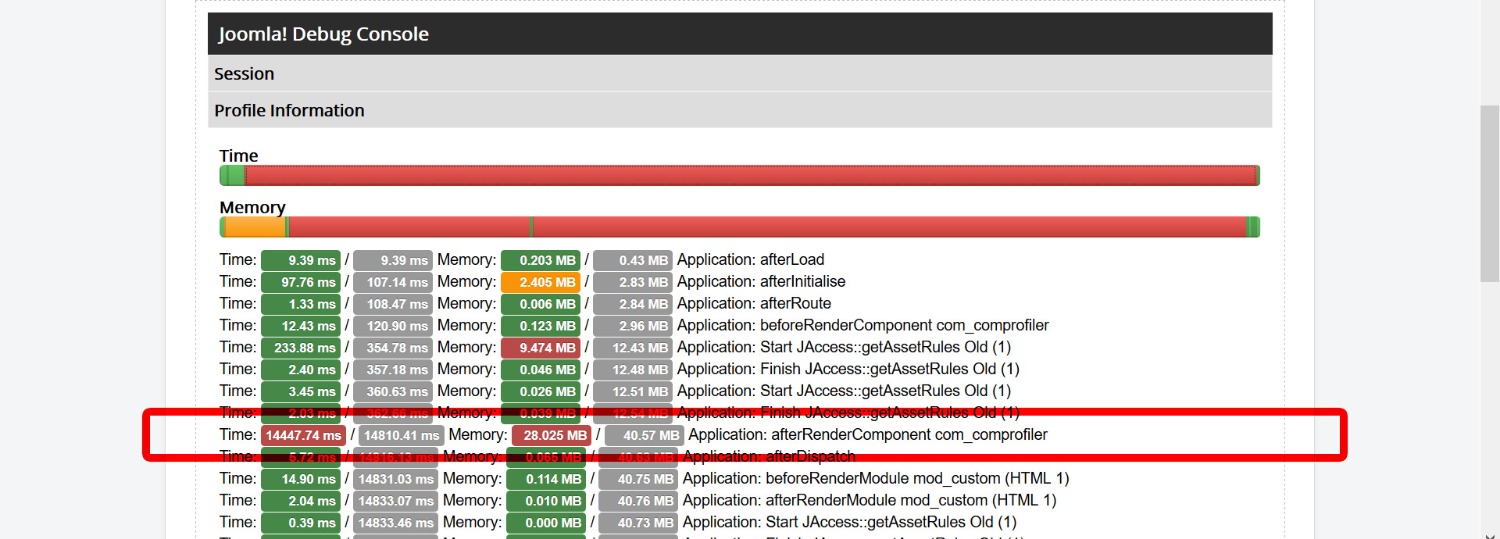1500x539 pixels.
Task: Click the Time heading above the bar
Action: pos(239,155)
